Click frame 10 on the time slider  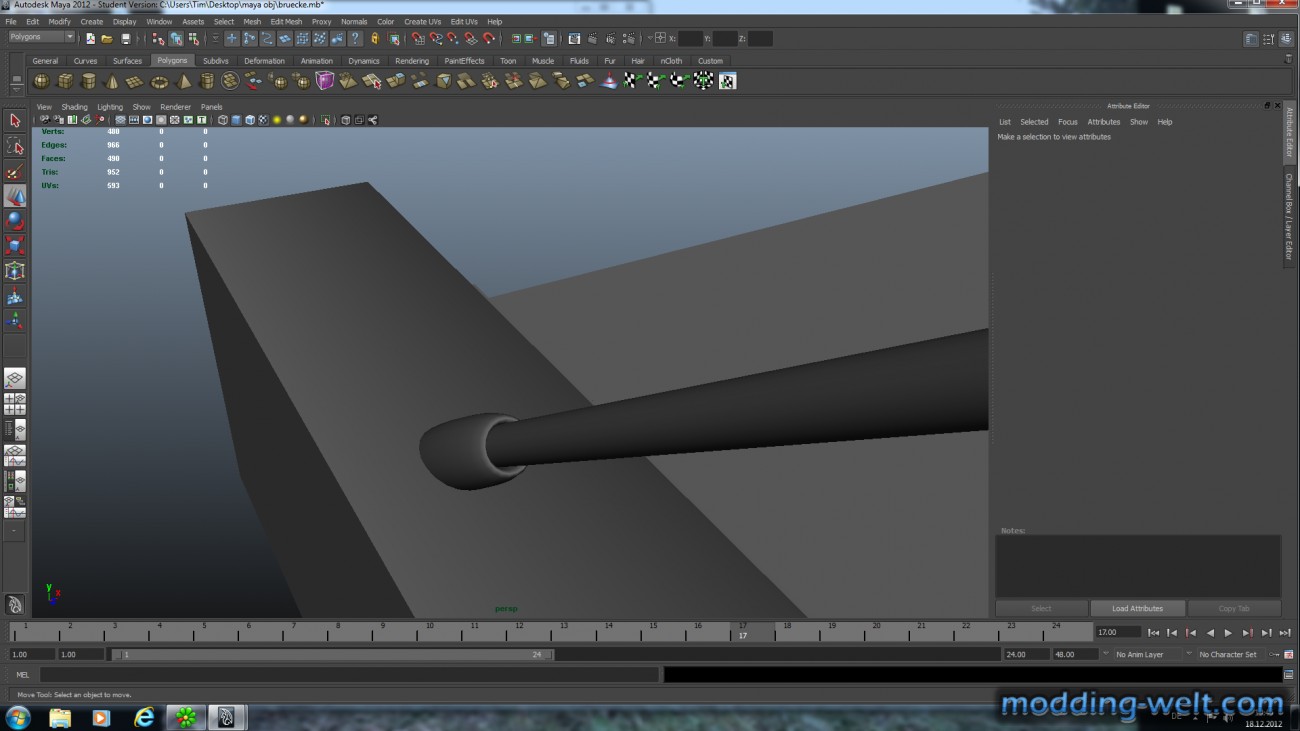click(x=428, y=632)
